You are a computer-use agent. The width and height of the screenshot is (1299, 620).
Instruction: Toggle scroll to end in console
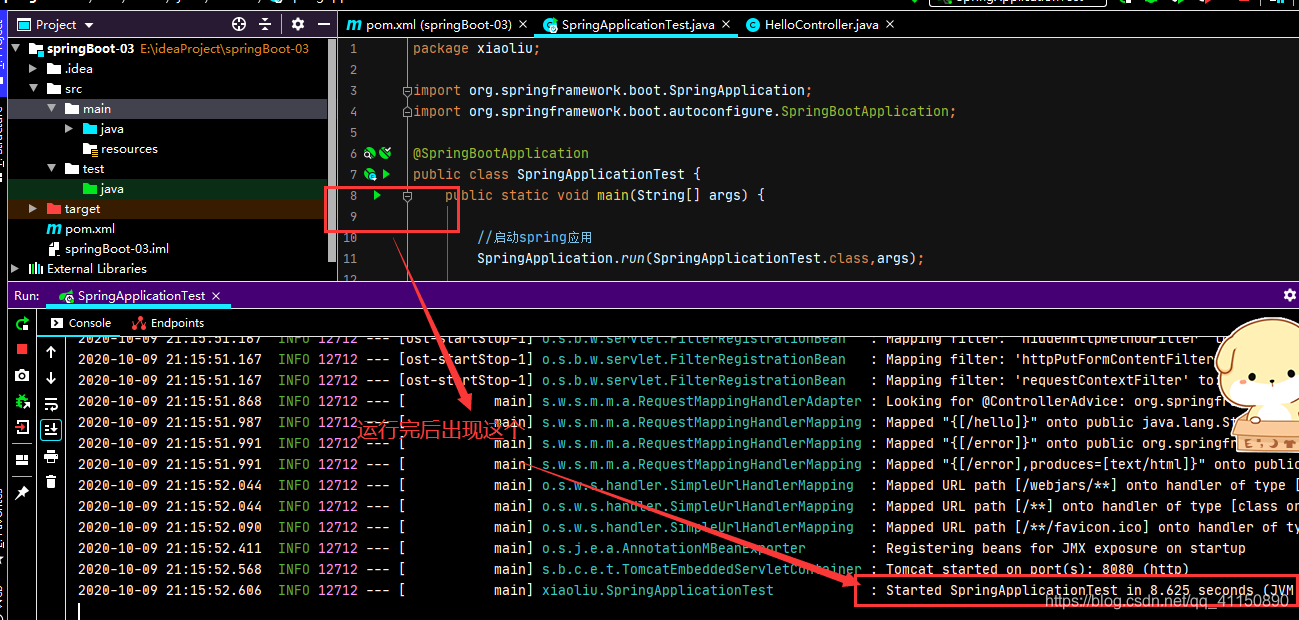(52, 430)
